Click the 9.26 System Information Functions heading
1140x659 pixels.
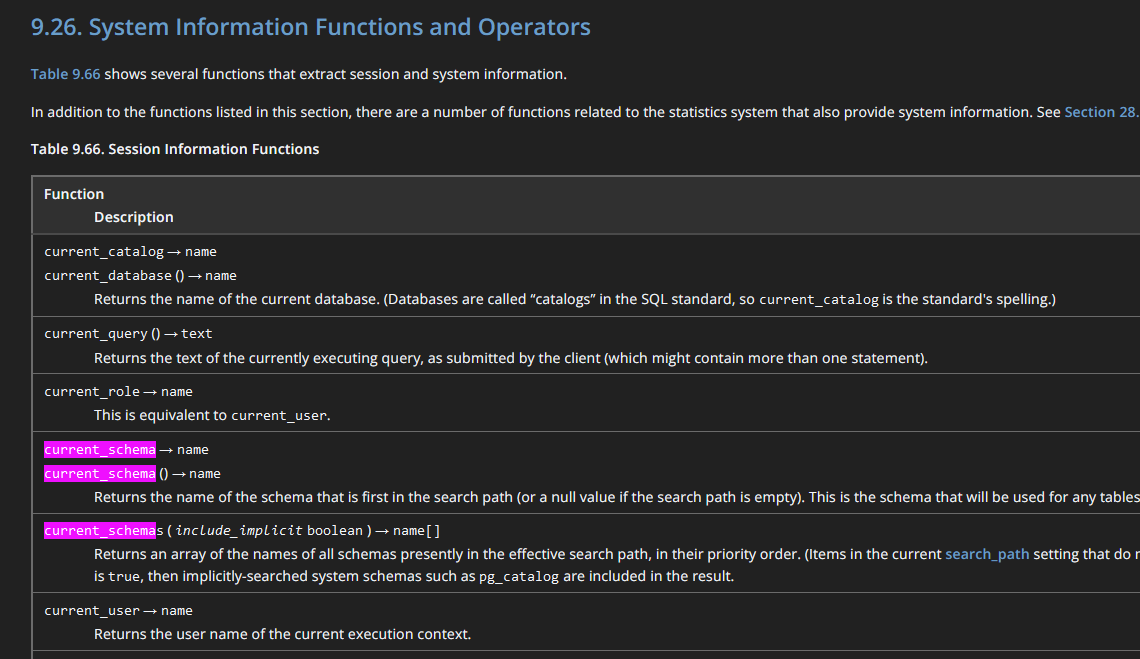[311, 28]
